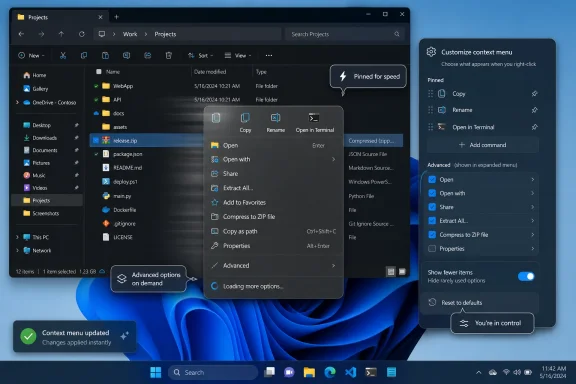Click the Copy icon in Explorer toolbar
576x384 pixels.
pos(84,55)
